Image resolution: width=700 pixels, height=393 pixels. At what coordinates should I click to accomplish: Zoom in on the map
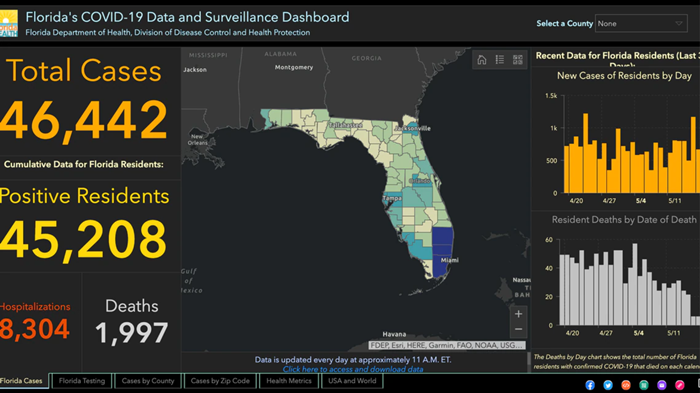tap(518, 314)
